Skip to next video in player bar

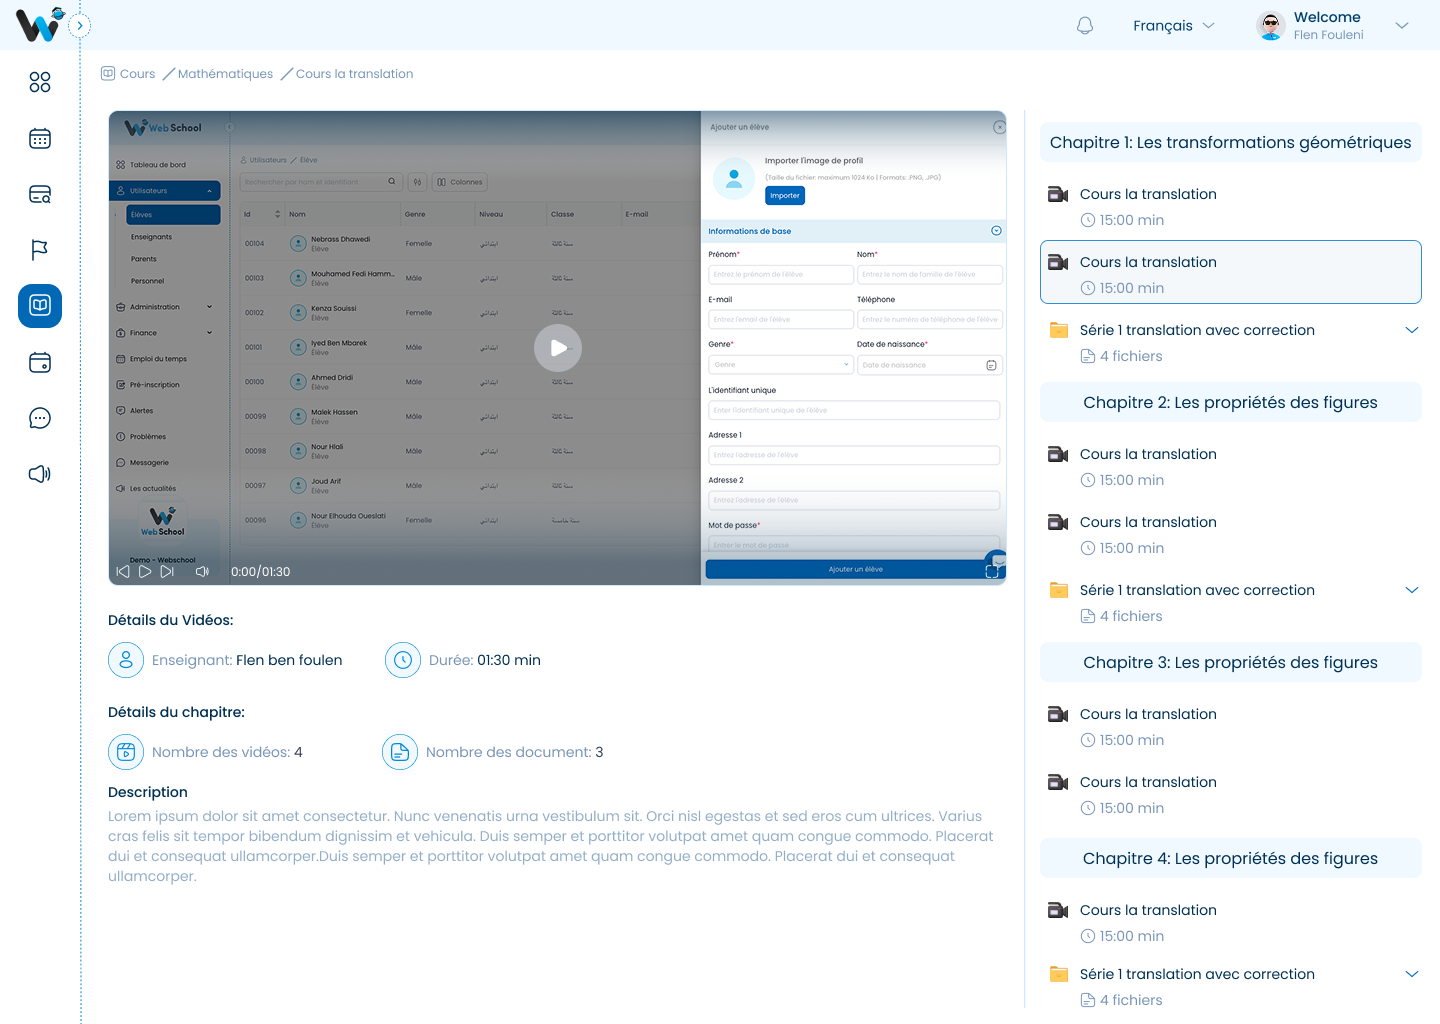tap(167, 572)
